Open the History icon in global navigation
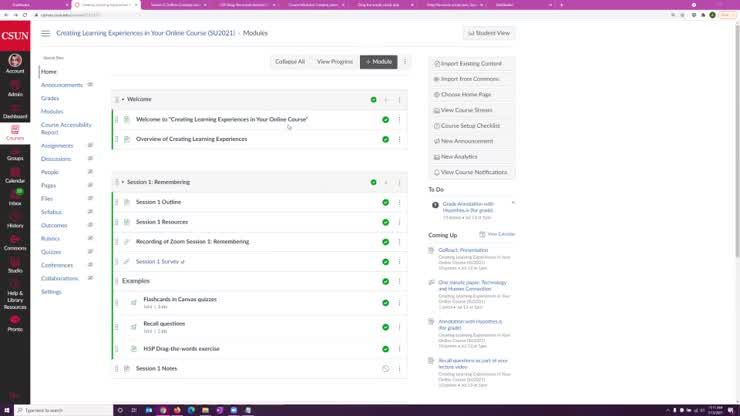This screenshot has width=740, height=416. click(x=15, y=221)
